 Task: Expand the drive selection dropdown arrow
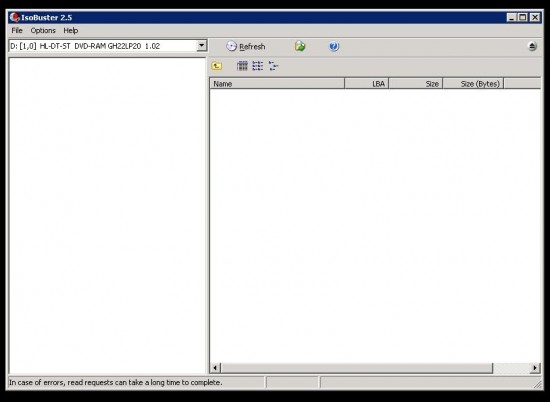click(202, 46)
